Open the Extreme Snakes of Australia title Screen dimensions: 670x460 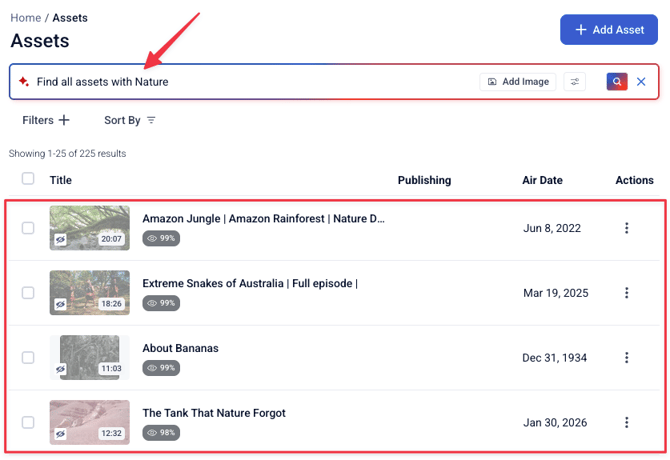[249, 283]
